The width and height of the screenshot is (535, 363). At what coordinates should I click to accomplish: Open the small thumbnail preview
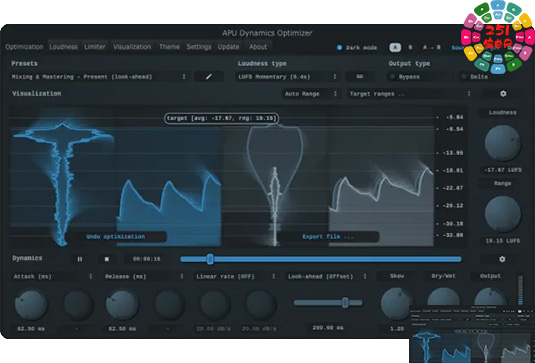[472, 334]
